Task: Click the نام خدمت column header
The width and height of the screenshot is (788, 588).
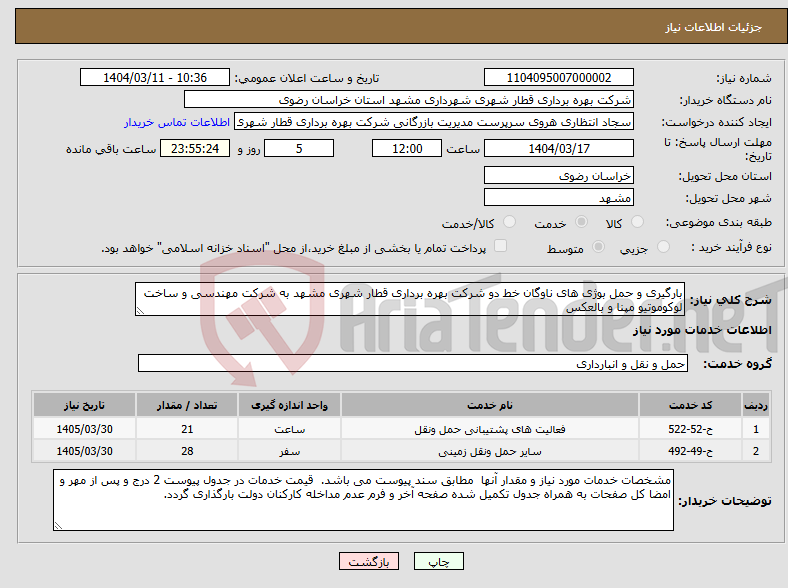Action: point(490,405)
